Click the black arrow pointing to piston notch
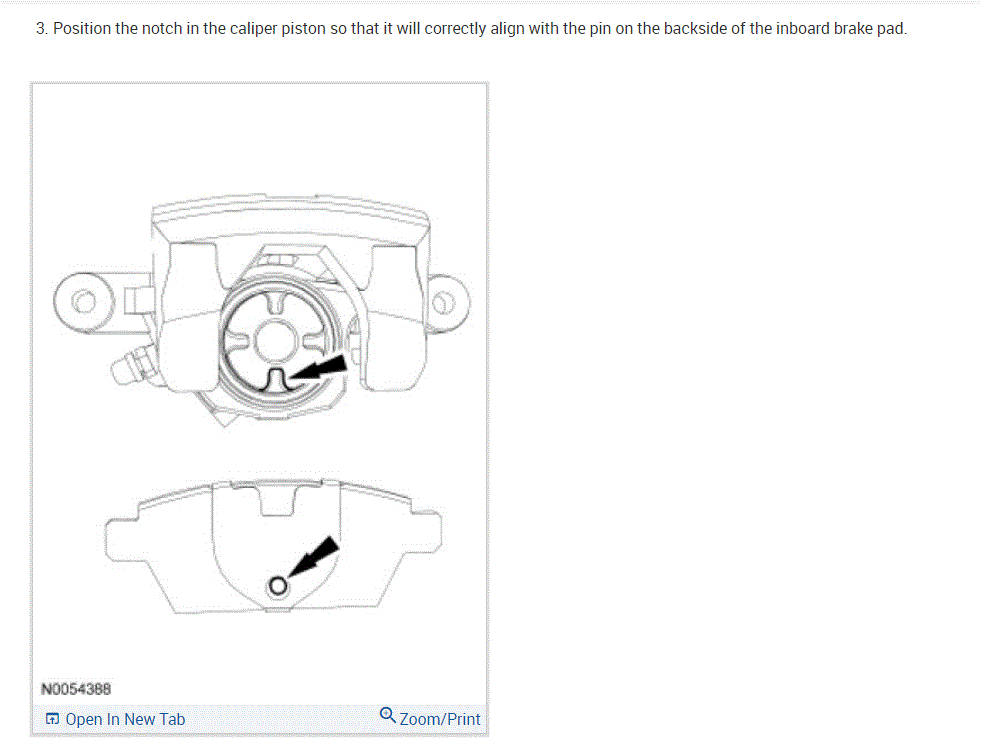 (x=319, y=368)
